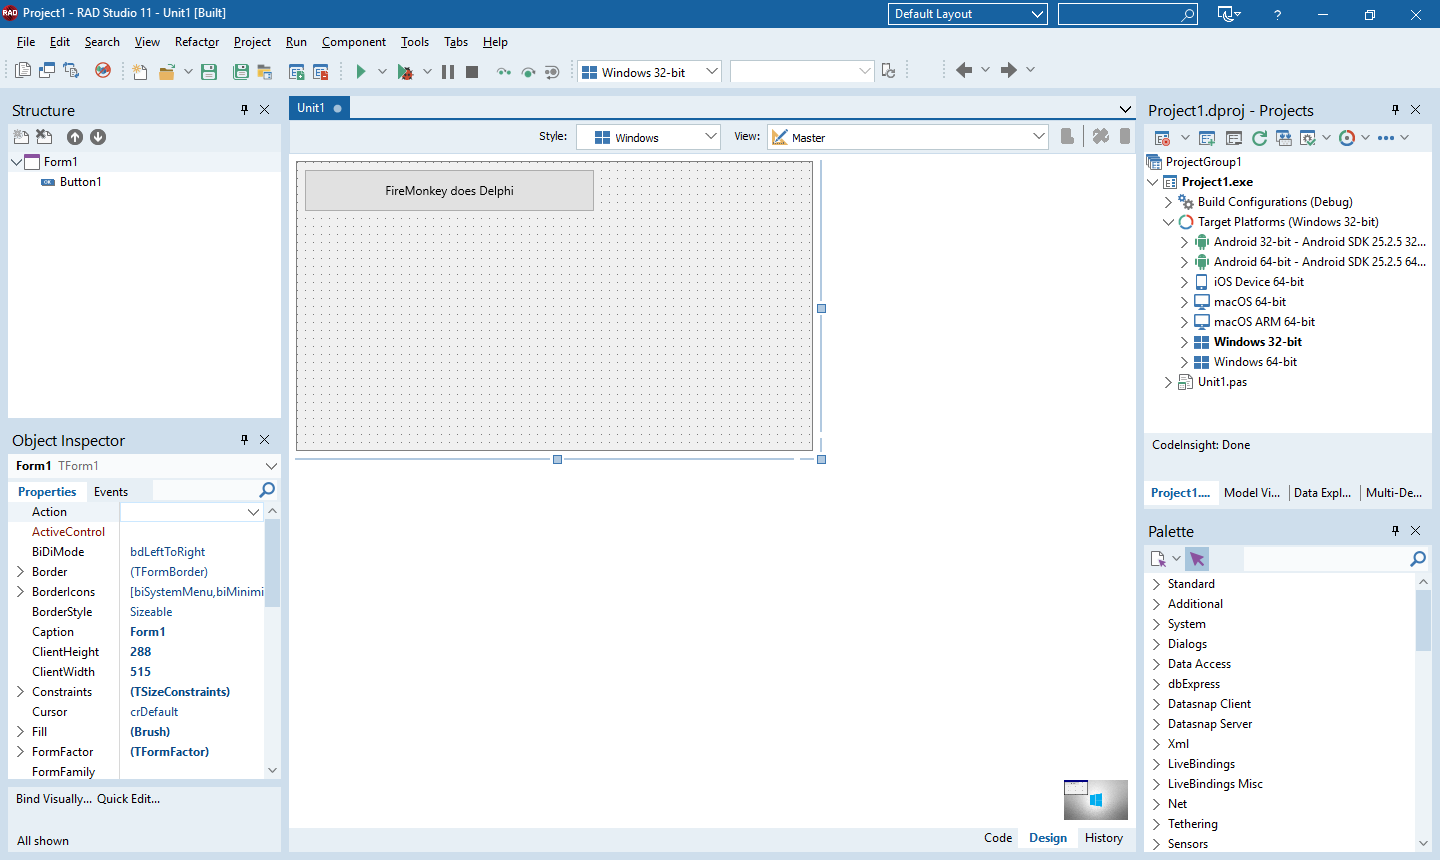Open the Project menu
This screenshot has height=860, width=1440.
tap(252, 42)
